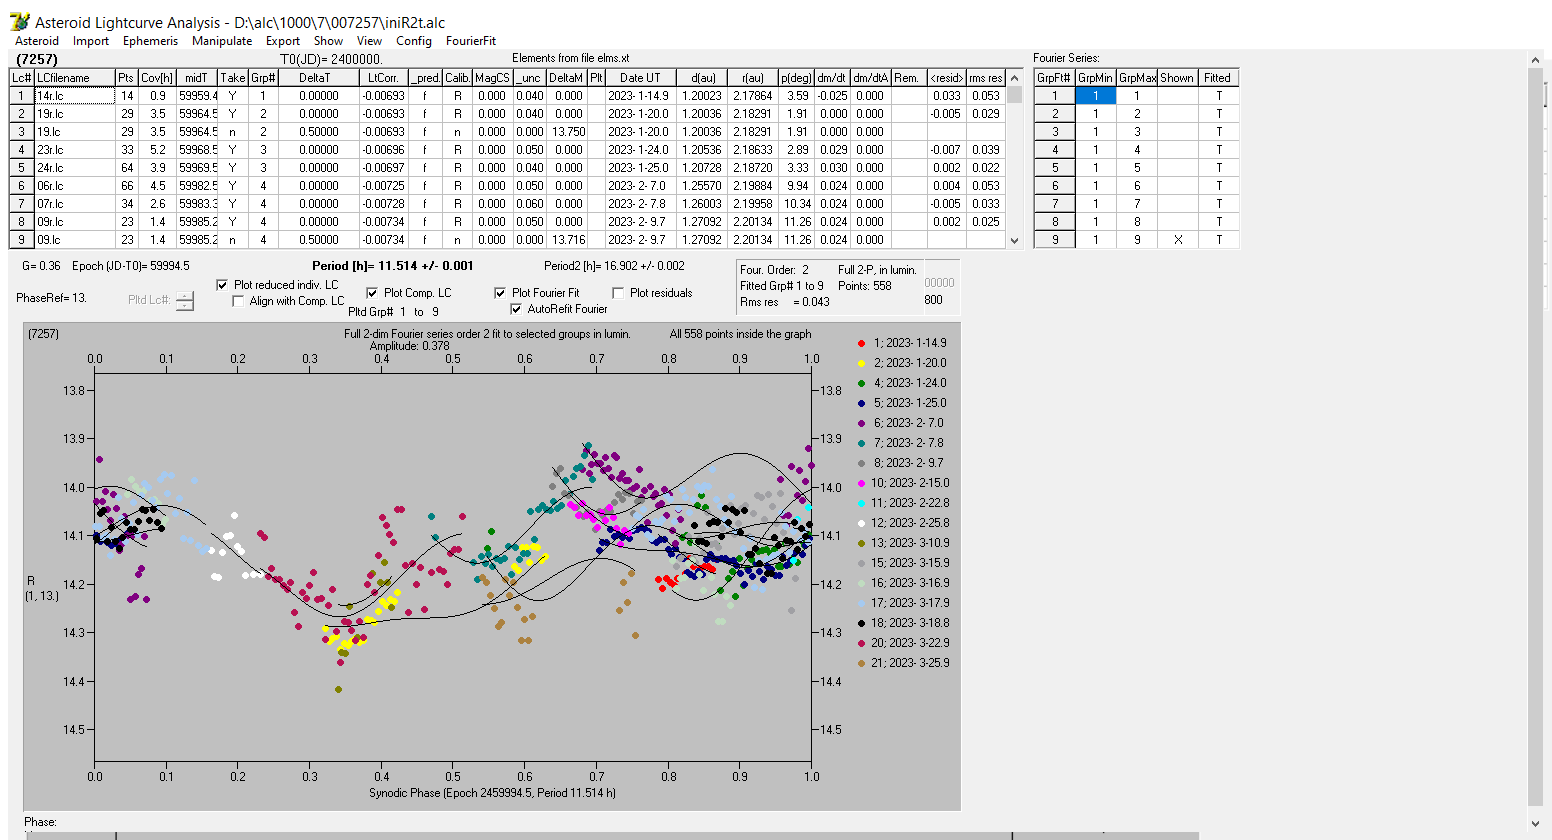This screenshot has height=840, width=1552.
Task: Click G= 0.36 value label
Action: click(39, 266)
